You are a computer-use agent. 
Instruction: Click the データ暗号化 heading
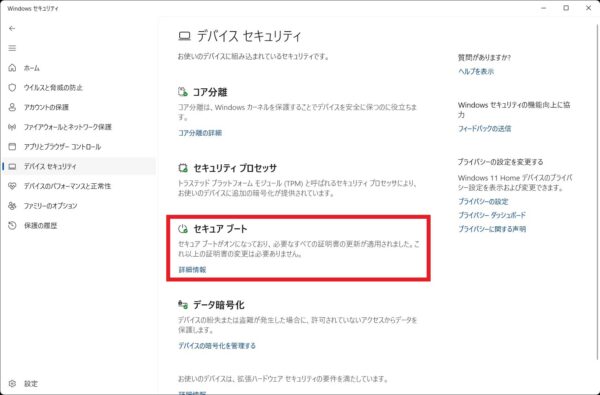point(218,305)
